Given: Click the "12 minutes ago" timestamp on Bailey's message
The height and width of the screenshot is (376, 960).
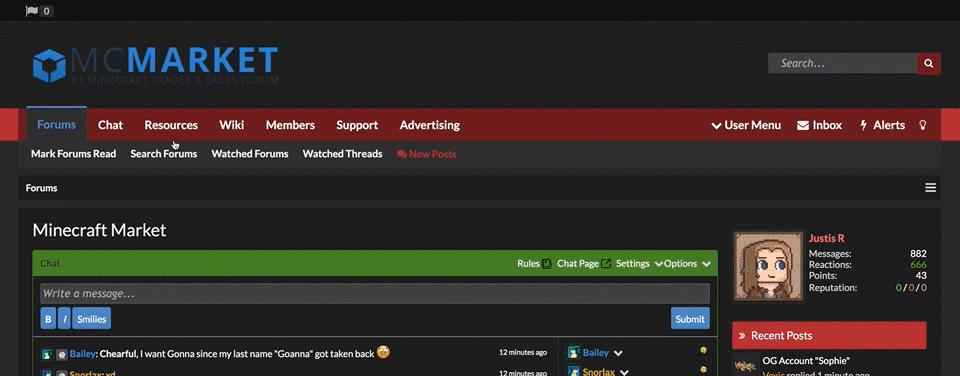Looking at the screenshot, I should pyautogui.click(x=523, y=353).
